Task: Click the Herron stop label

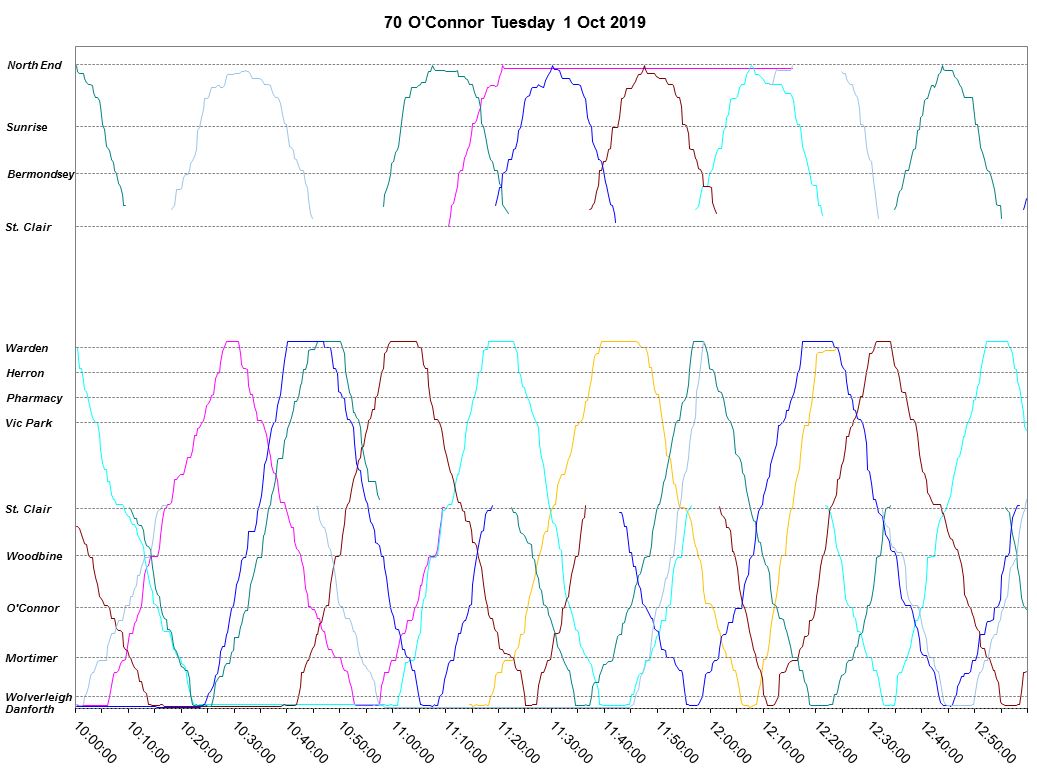Action: point(25,374)
